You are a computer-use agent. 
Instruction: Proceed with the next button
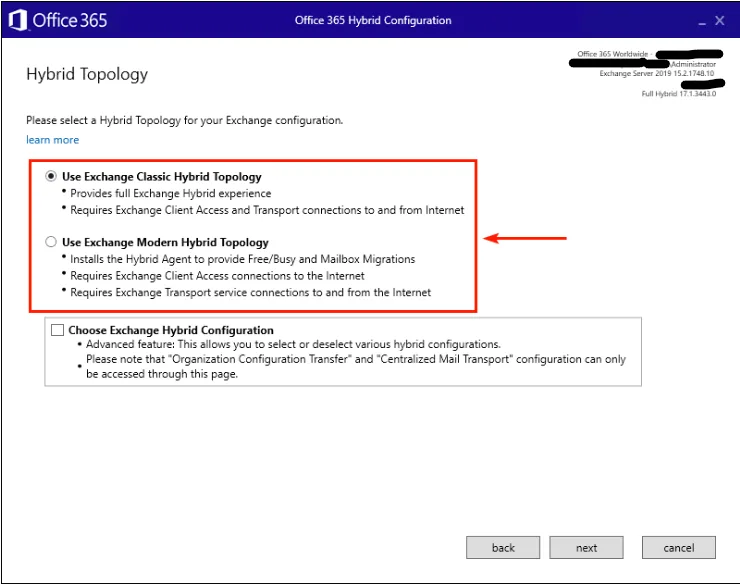[x=586, y=547]
